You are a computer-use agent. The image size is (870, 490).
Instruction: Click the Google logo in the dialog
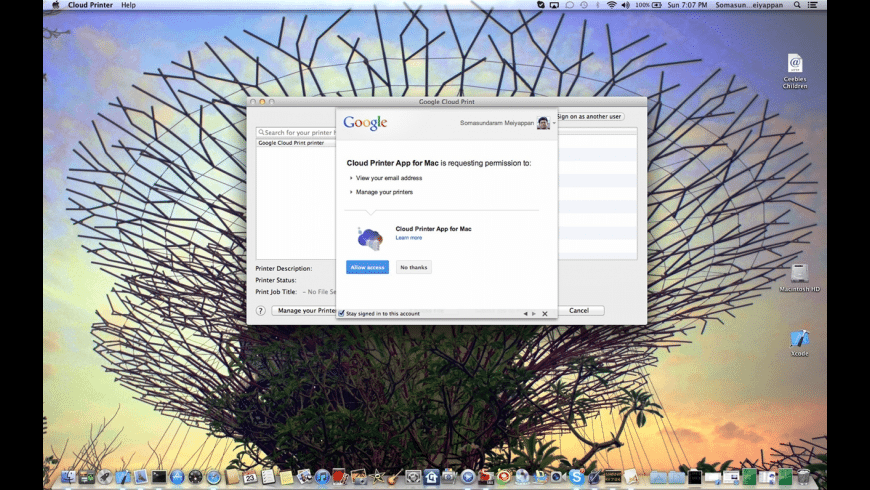point(365,123)
